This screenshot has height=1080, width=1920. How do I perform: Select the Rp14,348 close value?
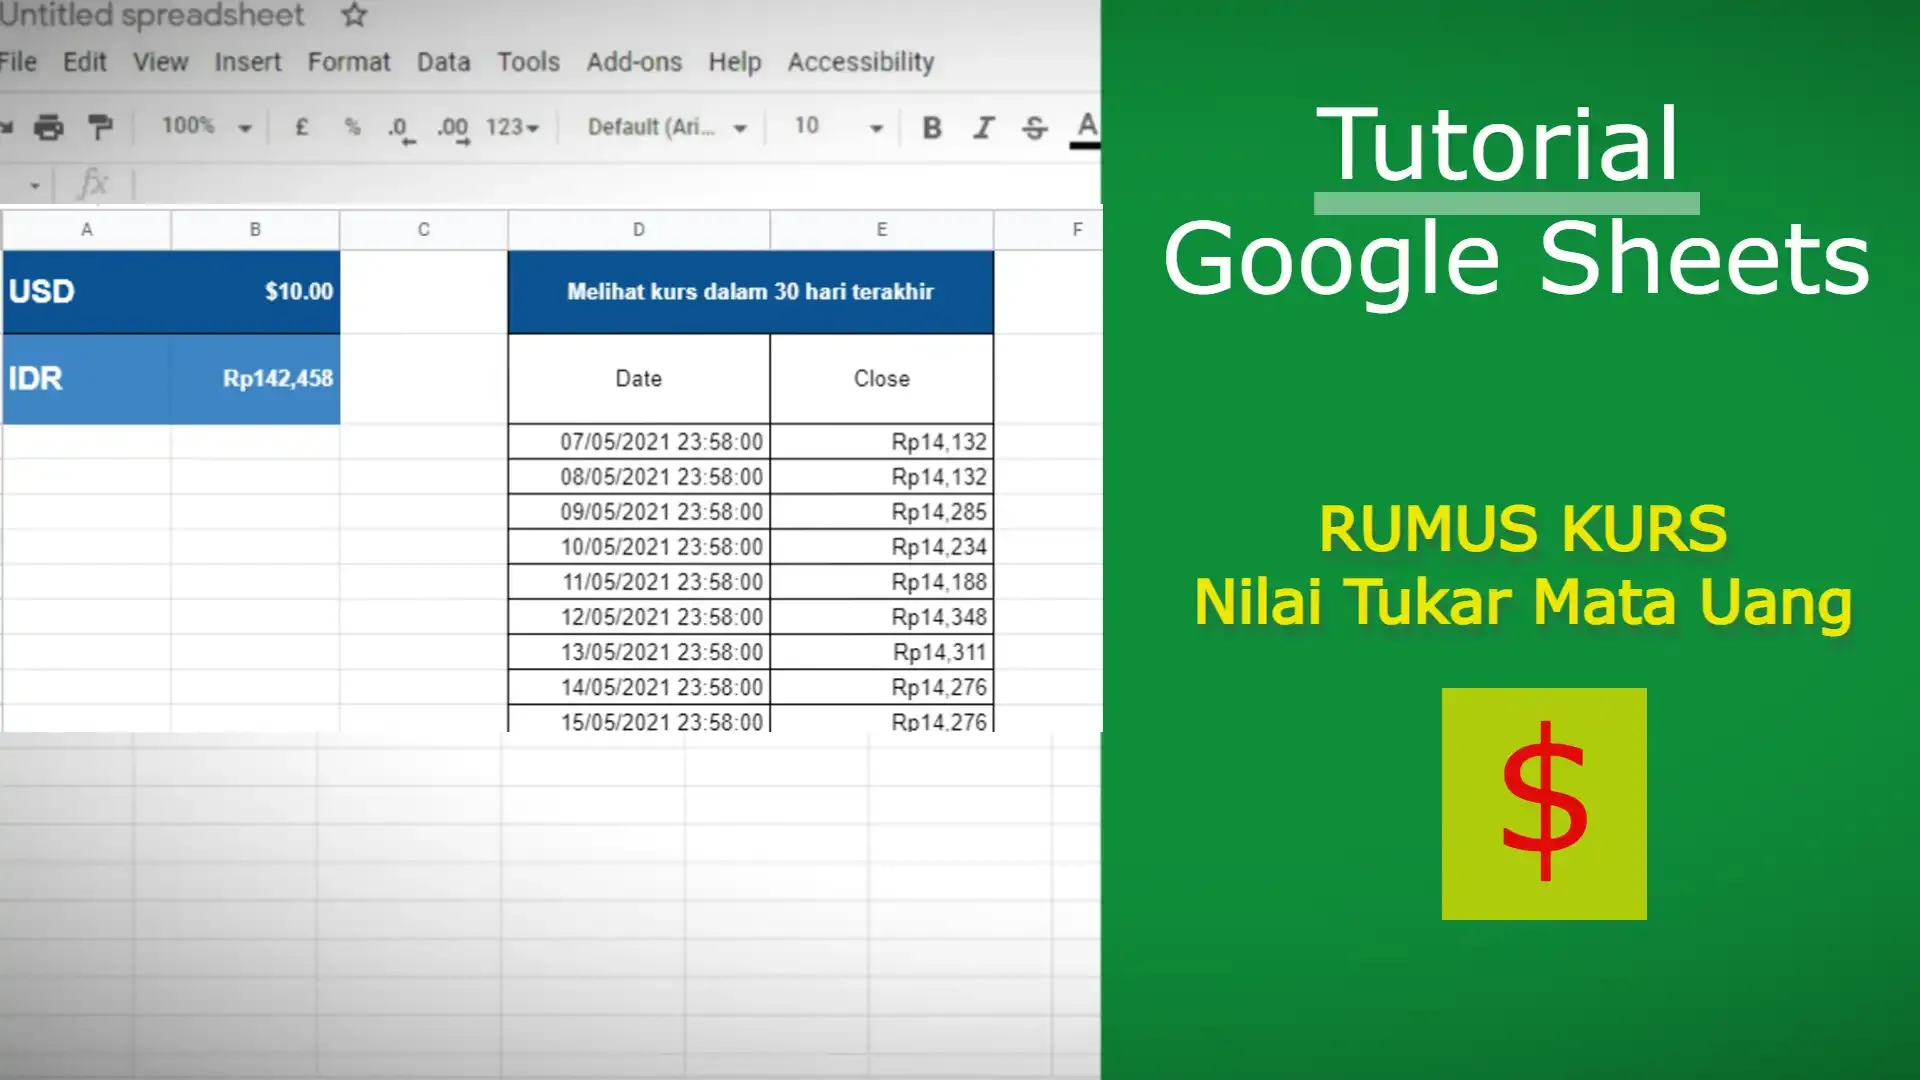pos(882,617)
